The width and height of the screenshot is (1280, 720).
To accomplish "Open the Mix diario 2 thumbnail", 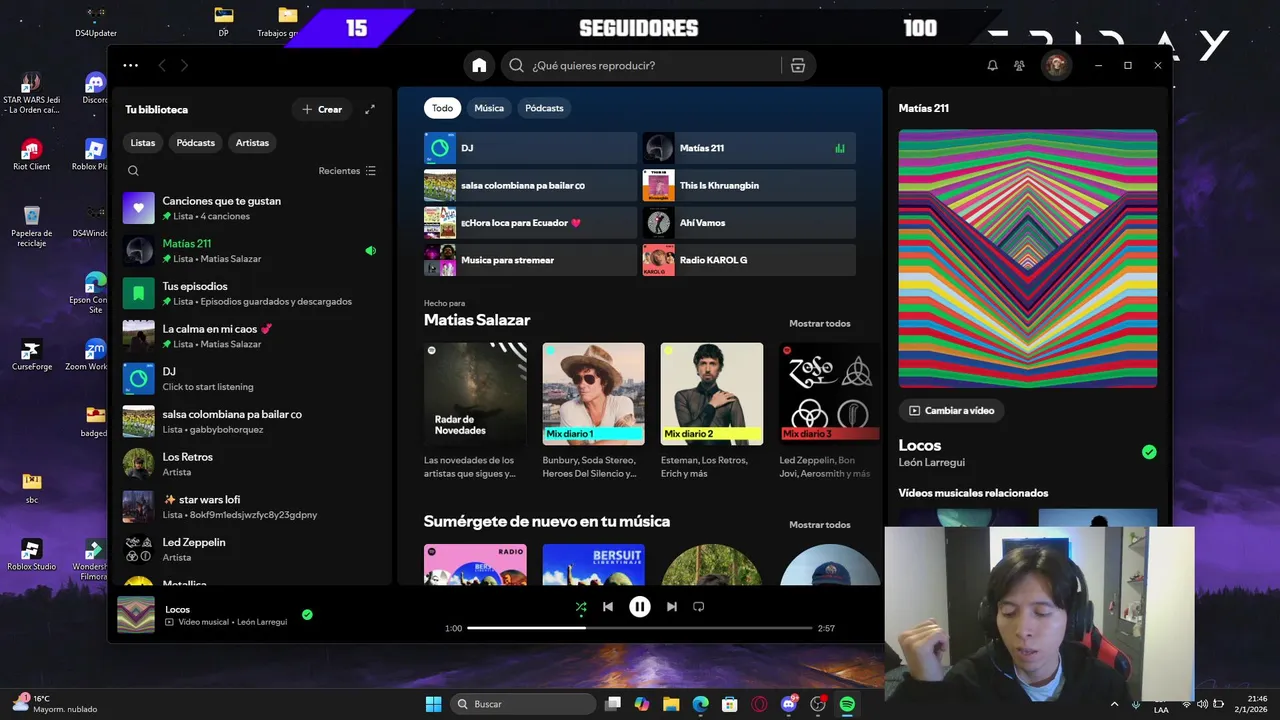I will click(x=712, y=394).
